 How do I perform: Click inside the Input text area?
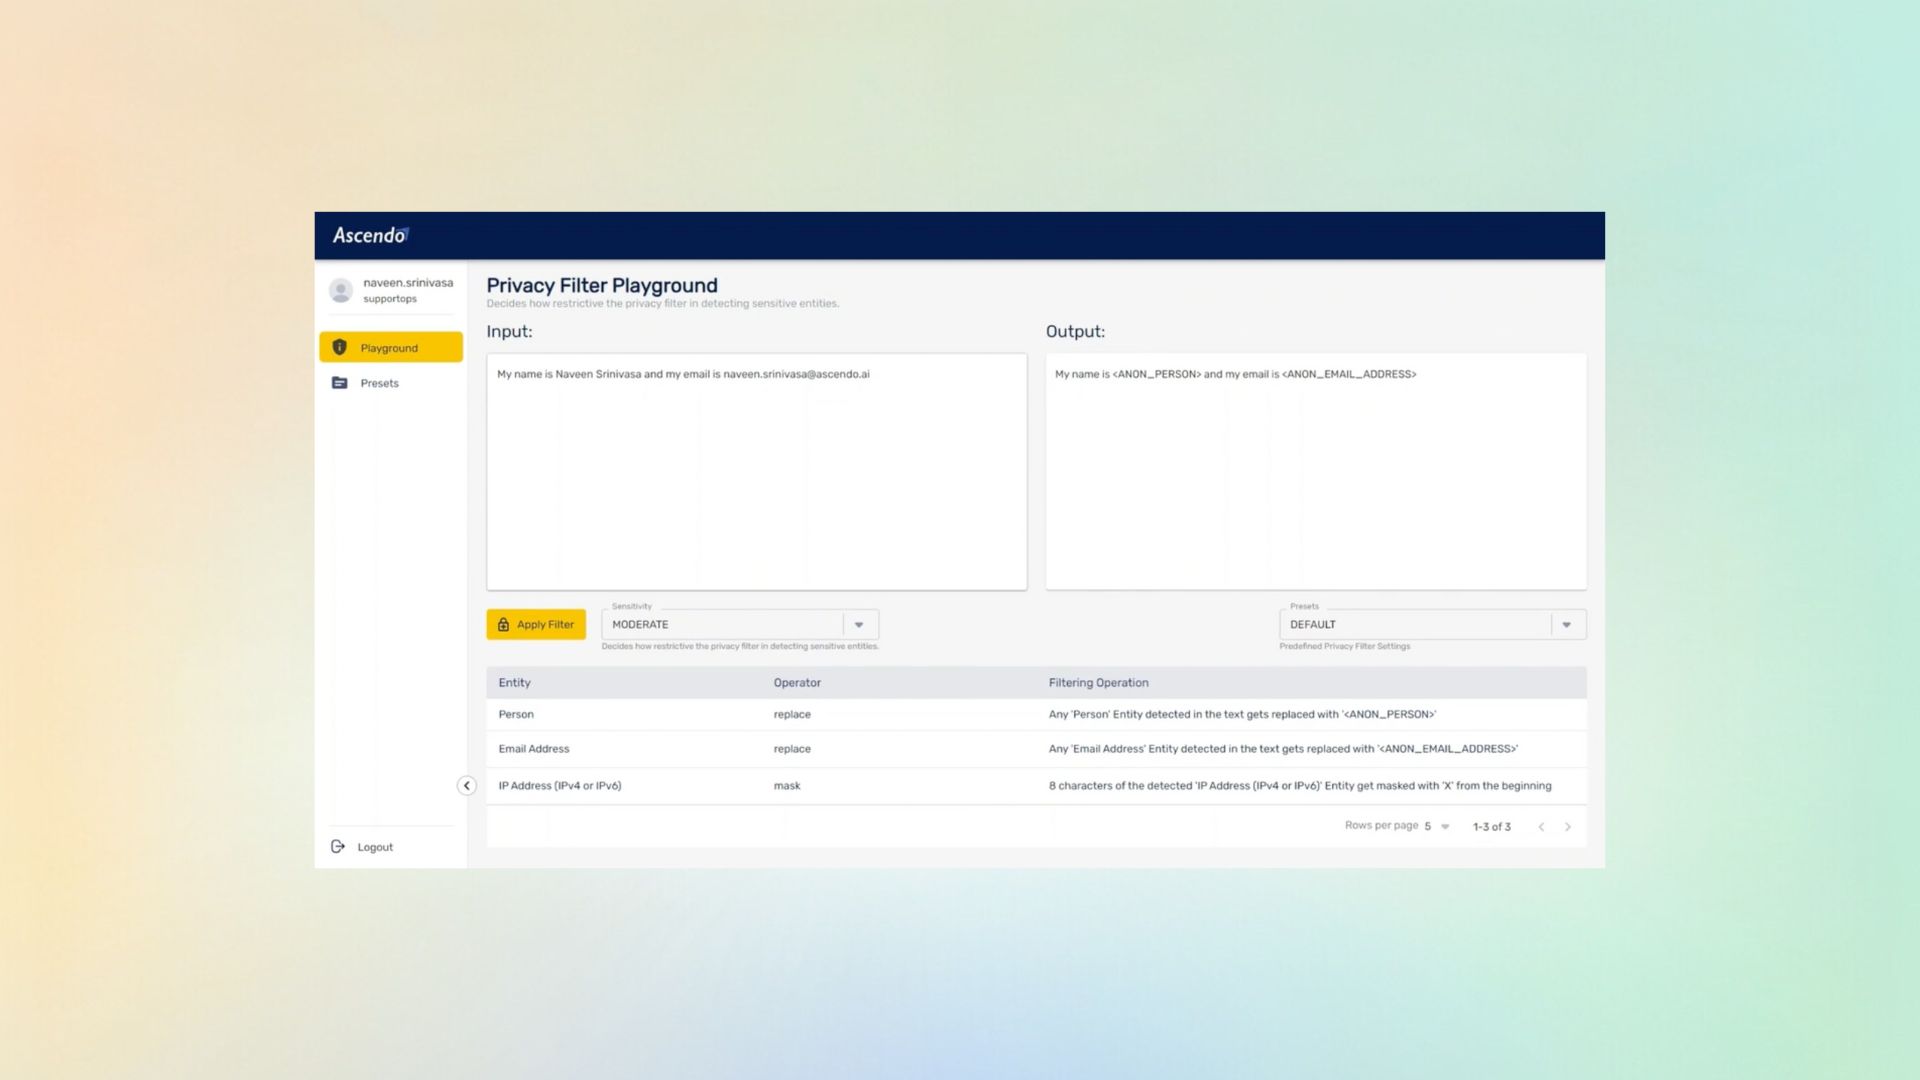point(756,471)
